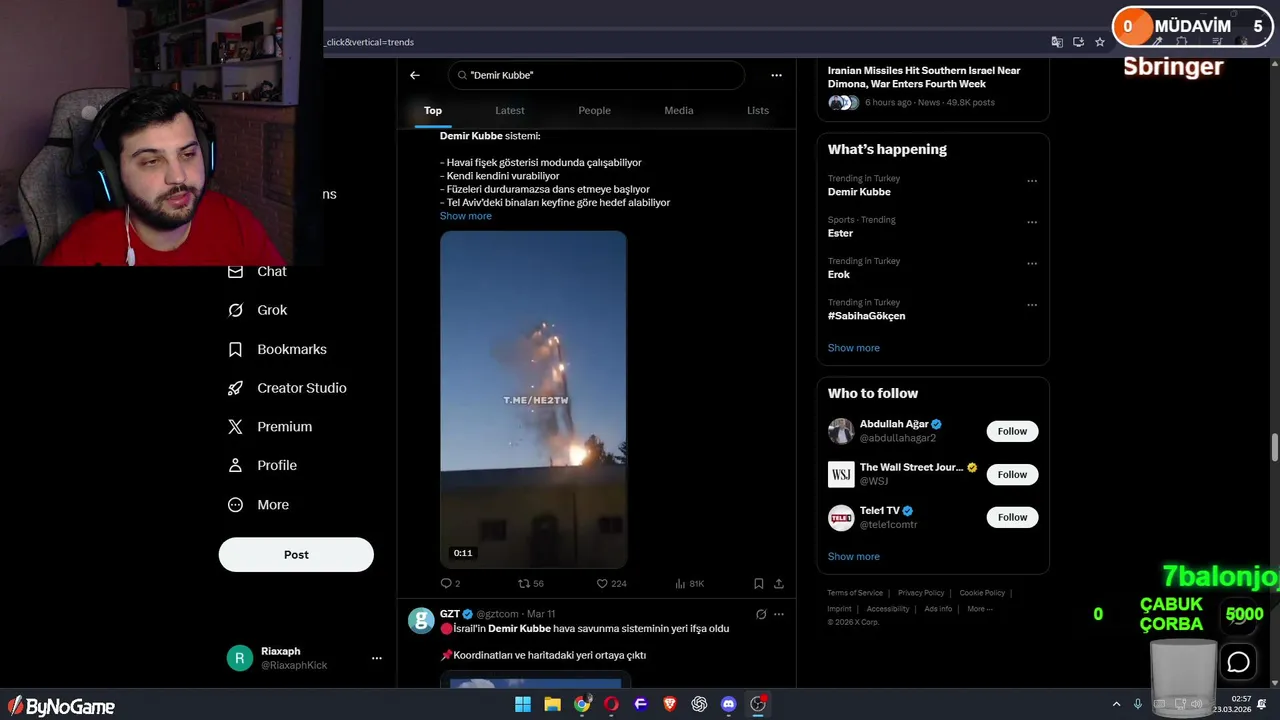Open Bookmarks in the sidebar
The width and height of the screenshot is (1280, 720).
tap(278, 349)
